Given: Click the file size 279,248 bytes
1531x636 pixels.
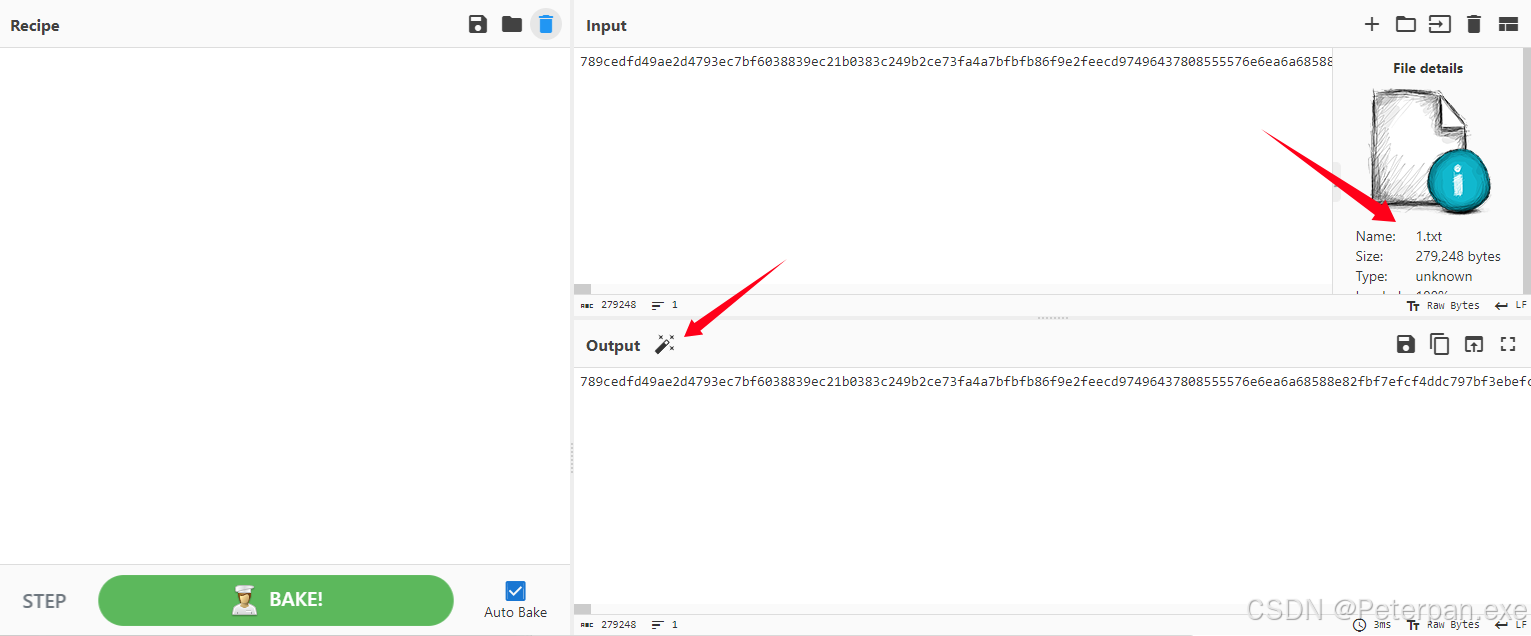Looking at the screenshot, I should pyautogui.click(x=1458, y=257).
